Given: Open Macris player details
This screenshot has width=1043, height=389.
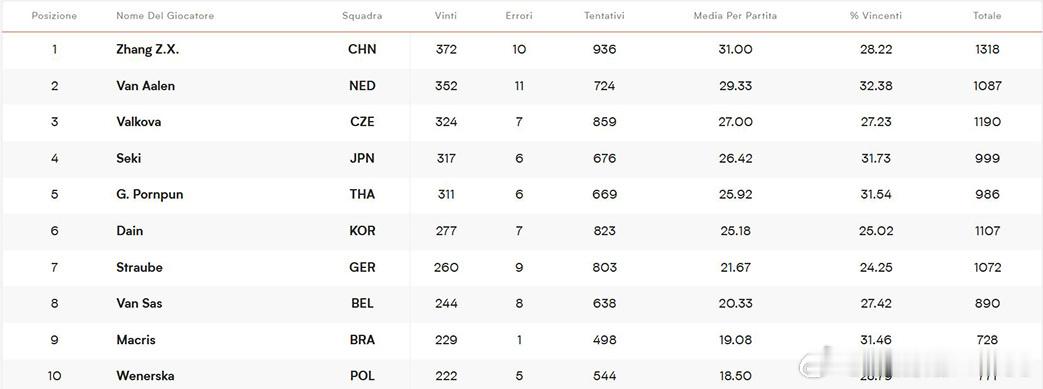Looking at the screenshot, I should (x=136, y=340).
